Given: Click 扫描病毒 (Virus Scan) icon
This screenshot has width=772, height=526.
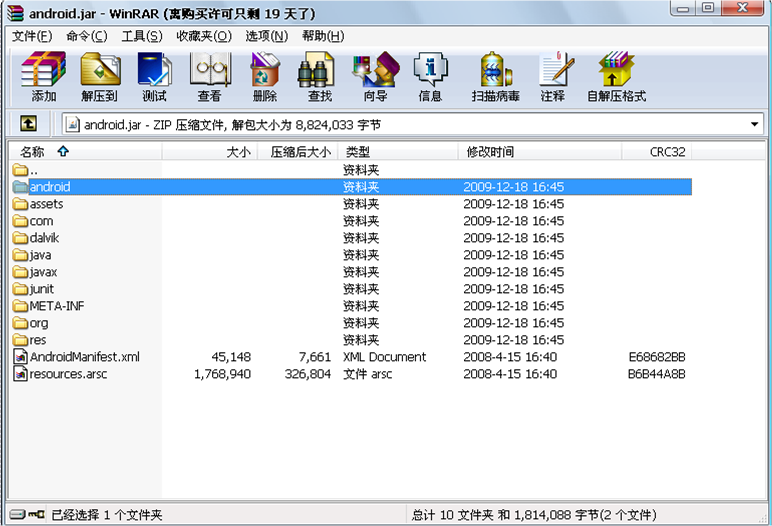Looking at the screenshot, I should tap(496, 76).
